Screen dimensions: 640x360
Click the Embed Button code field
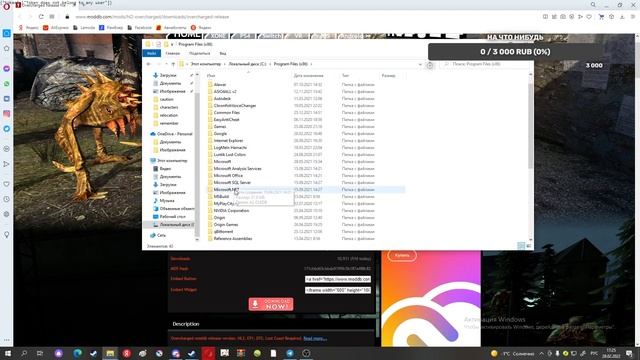tap(338, 279)
